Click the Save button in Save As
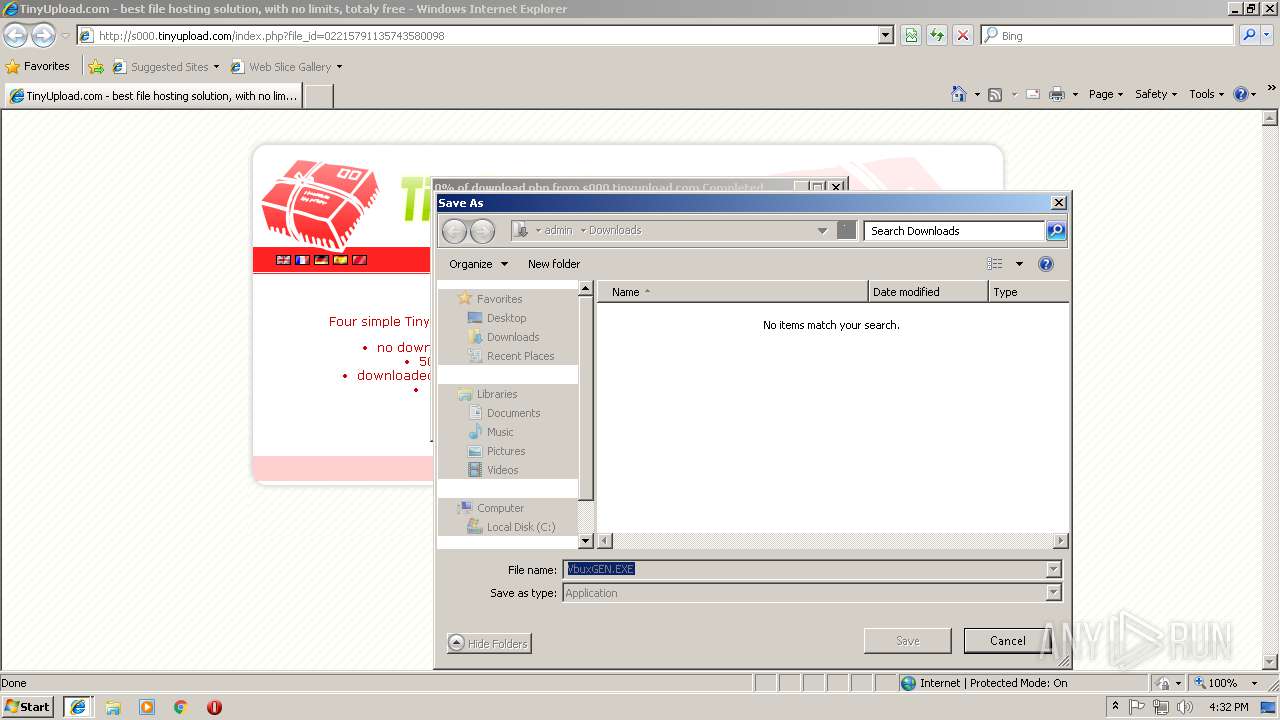 coord(907,641)
